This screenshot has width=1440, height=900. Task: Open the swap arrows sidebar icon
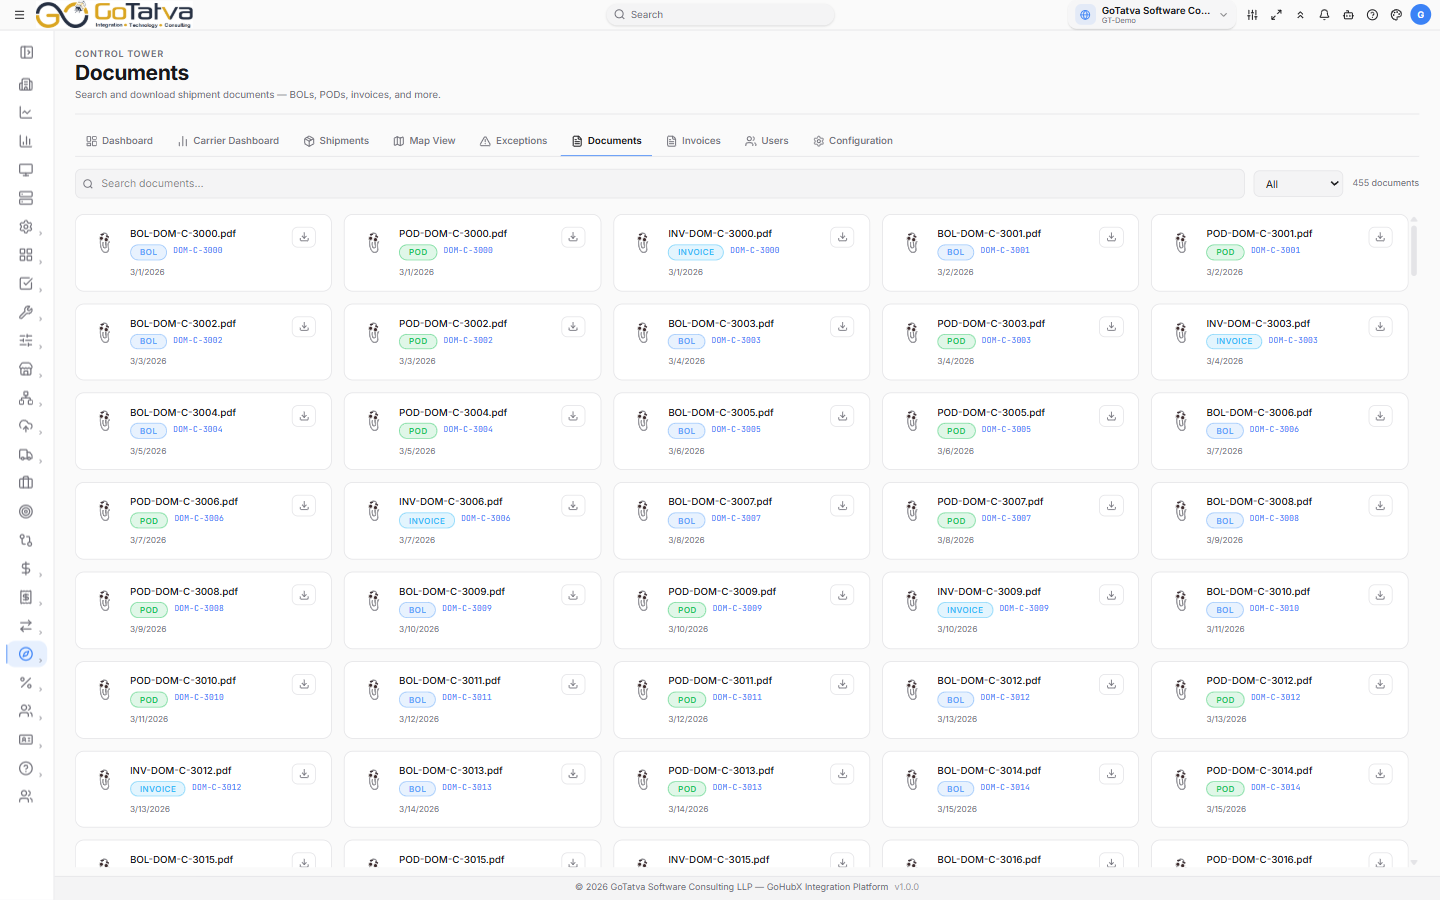26,626
